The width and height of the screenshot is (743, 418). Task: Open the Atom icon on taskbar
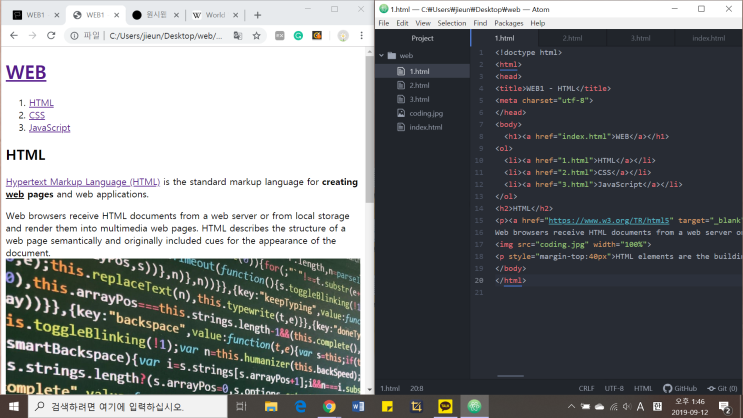(474, 406)
